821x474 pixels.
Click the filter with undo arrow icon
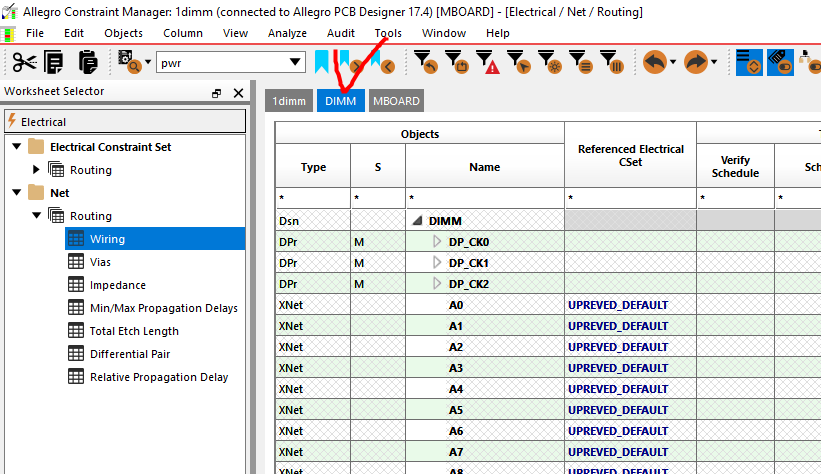pos(426,62)
